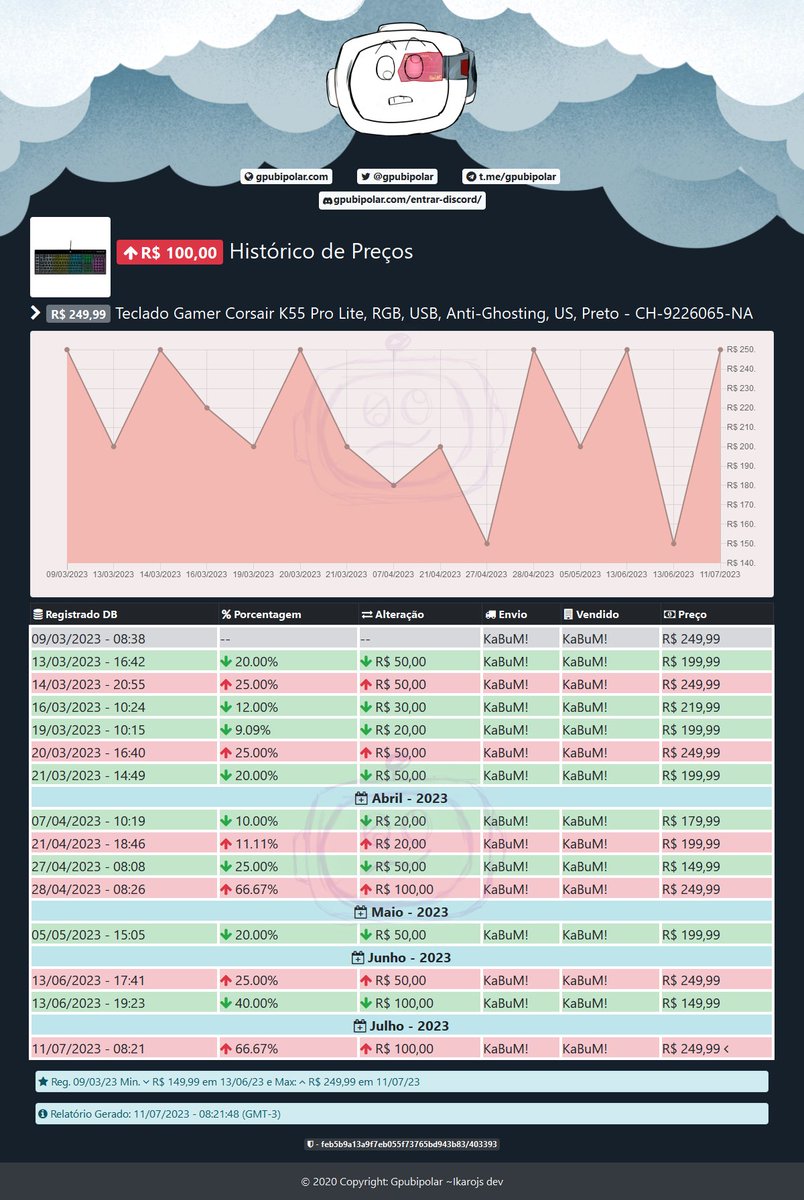The height and width of the screenshot is (1200, 804).
Task: Click the date 21/03/2023 - 14:49
Action: tap(89, 776)
